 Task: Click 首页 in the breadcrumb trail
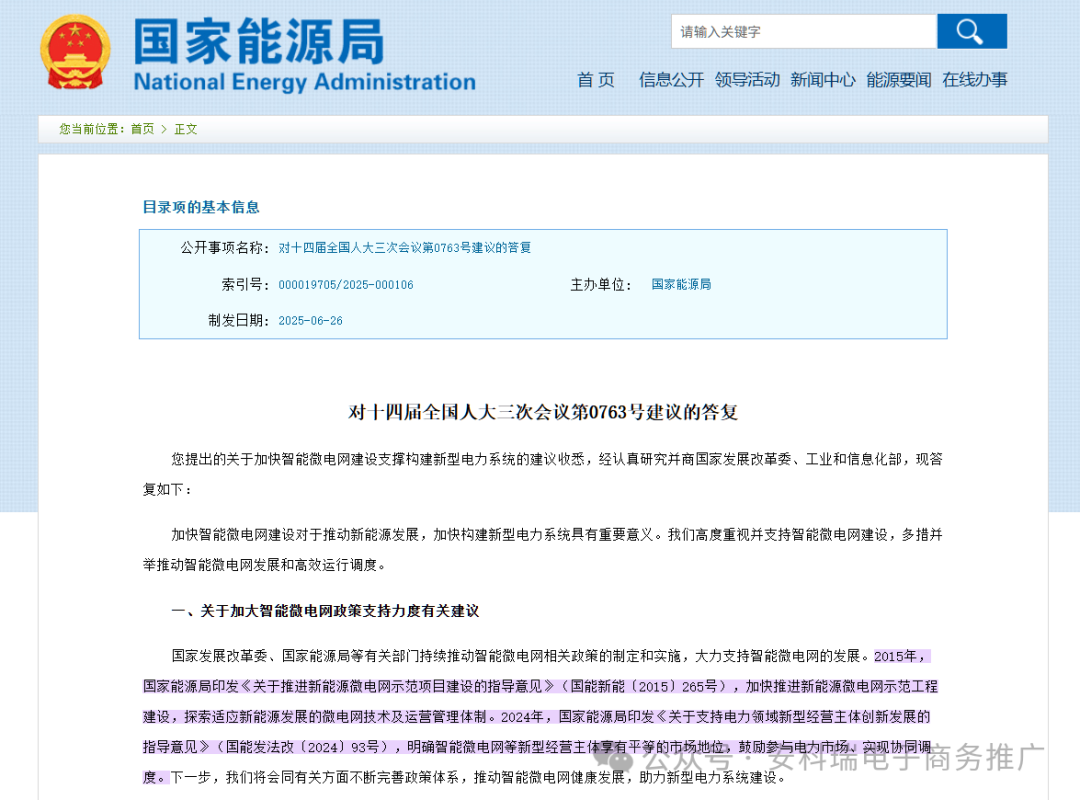tap(140, 129)
